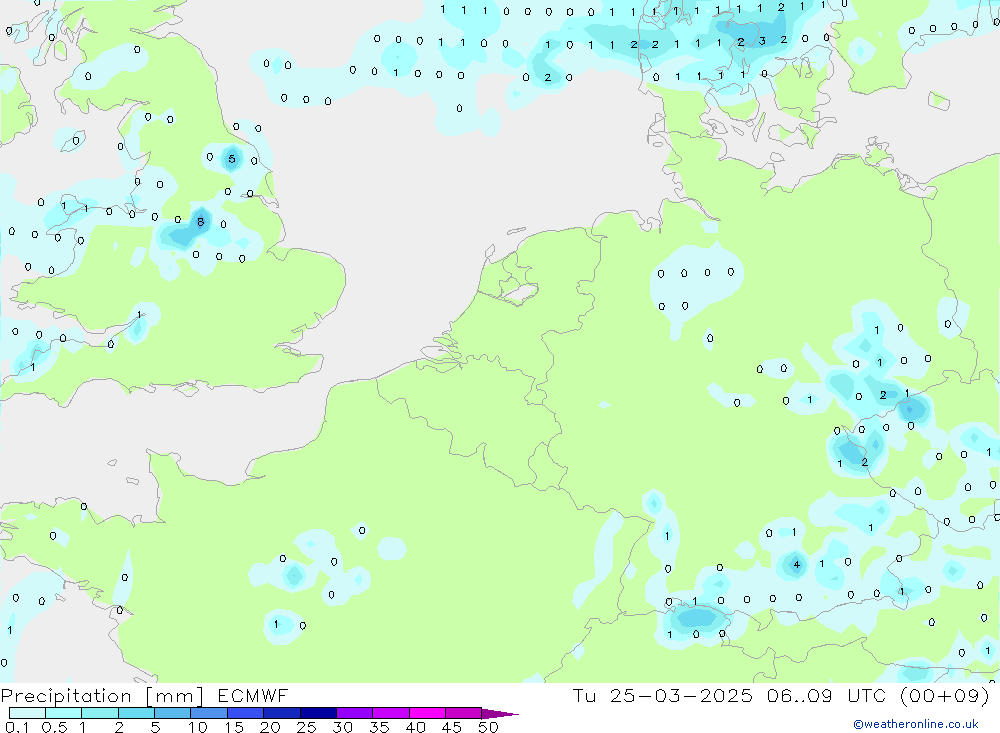
Task: Click the legend arrow tip above 50
Action: [500, 714]
